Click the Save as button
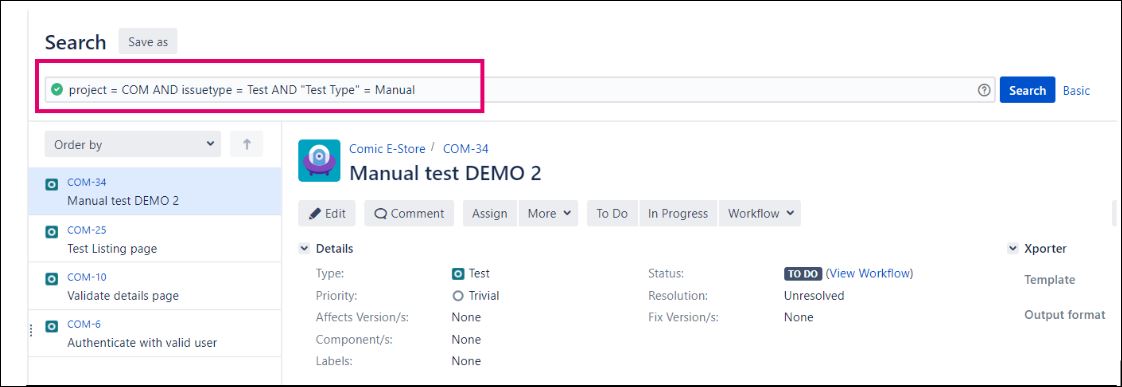 (x=148, y=41)
